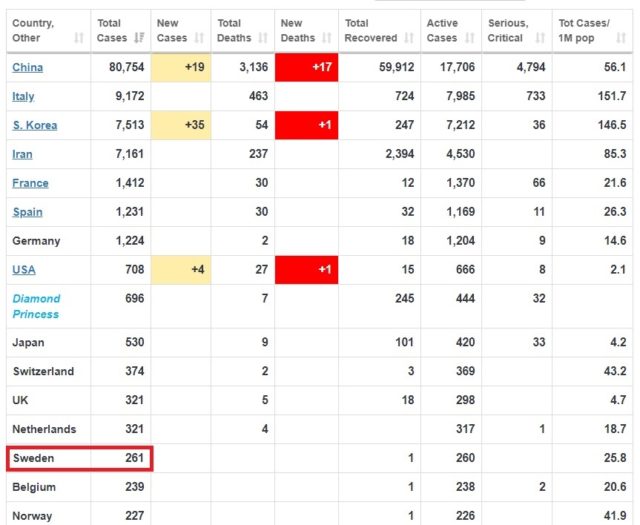This screenshot has width=640, height=525.
Task: Open the China country link
Action: pos(28,67)
